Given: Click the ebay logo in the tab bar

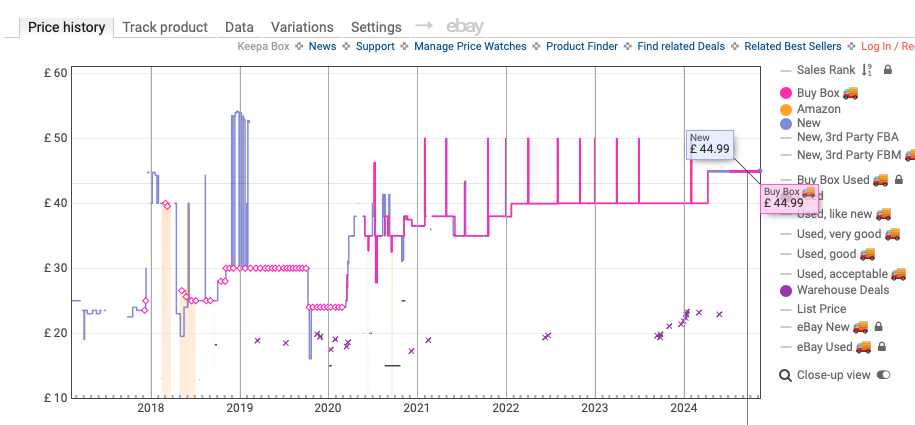Looking at the screenshot, I should coord(466,27).
